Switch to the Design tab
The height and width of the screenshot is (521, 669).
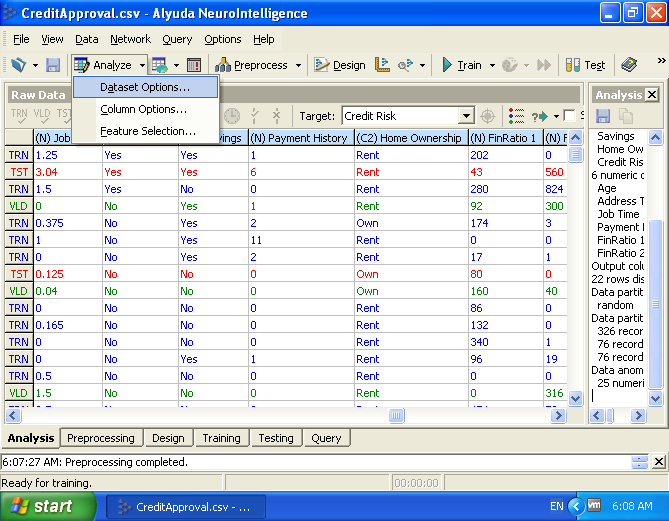[x=168, y=438]
